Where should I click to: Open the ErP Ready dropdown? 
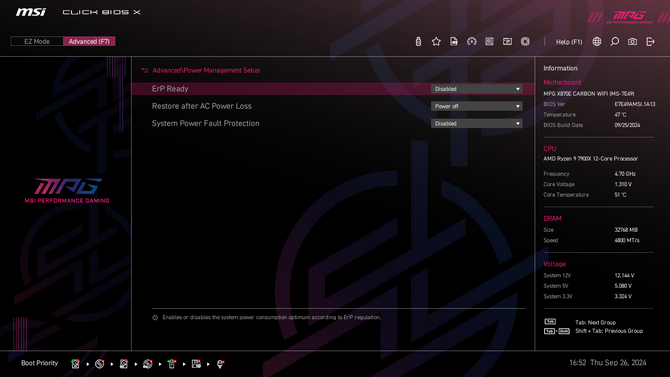476,89
